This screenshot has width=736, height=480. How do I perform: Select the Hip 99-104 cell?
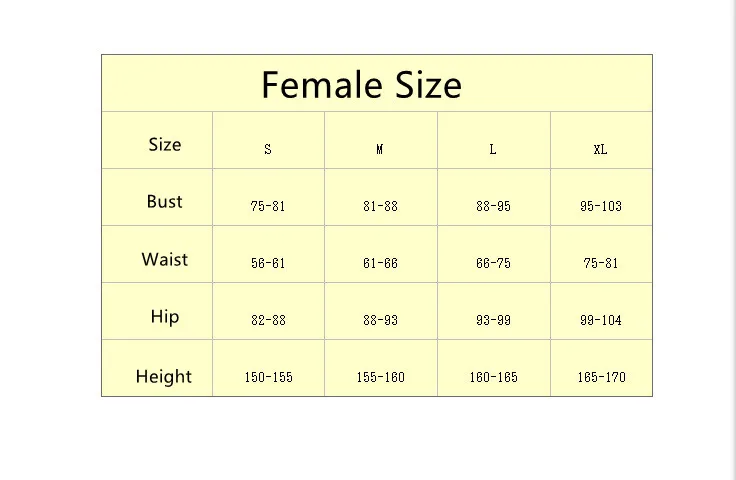[x=600, y=320]
